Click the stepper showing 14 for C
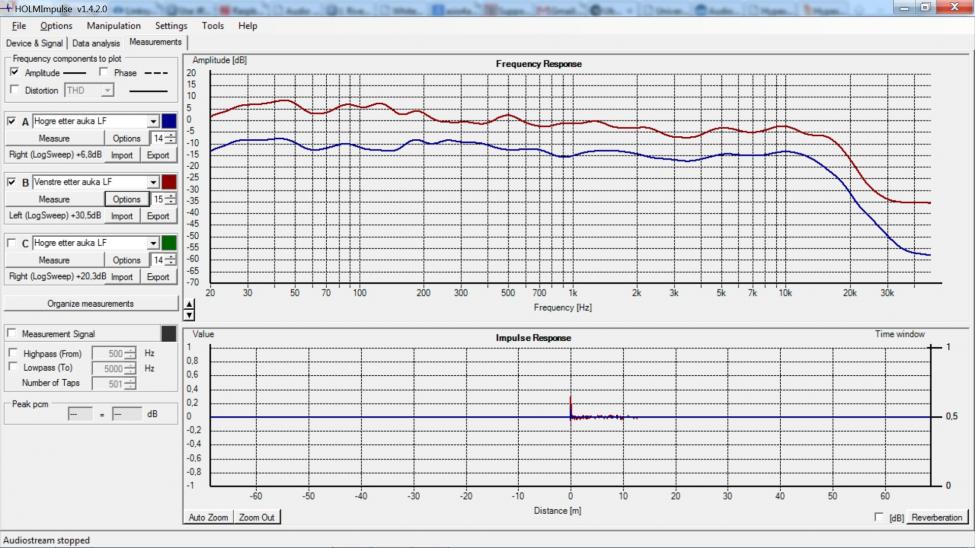The width and height of the screenshot is (975, 548). [164, 260]
